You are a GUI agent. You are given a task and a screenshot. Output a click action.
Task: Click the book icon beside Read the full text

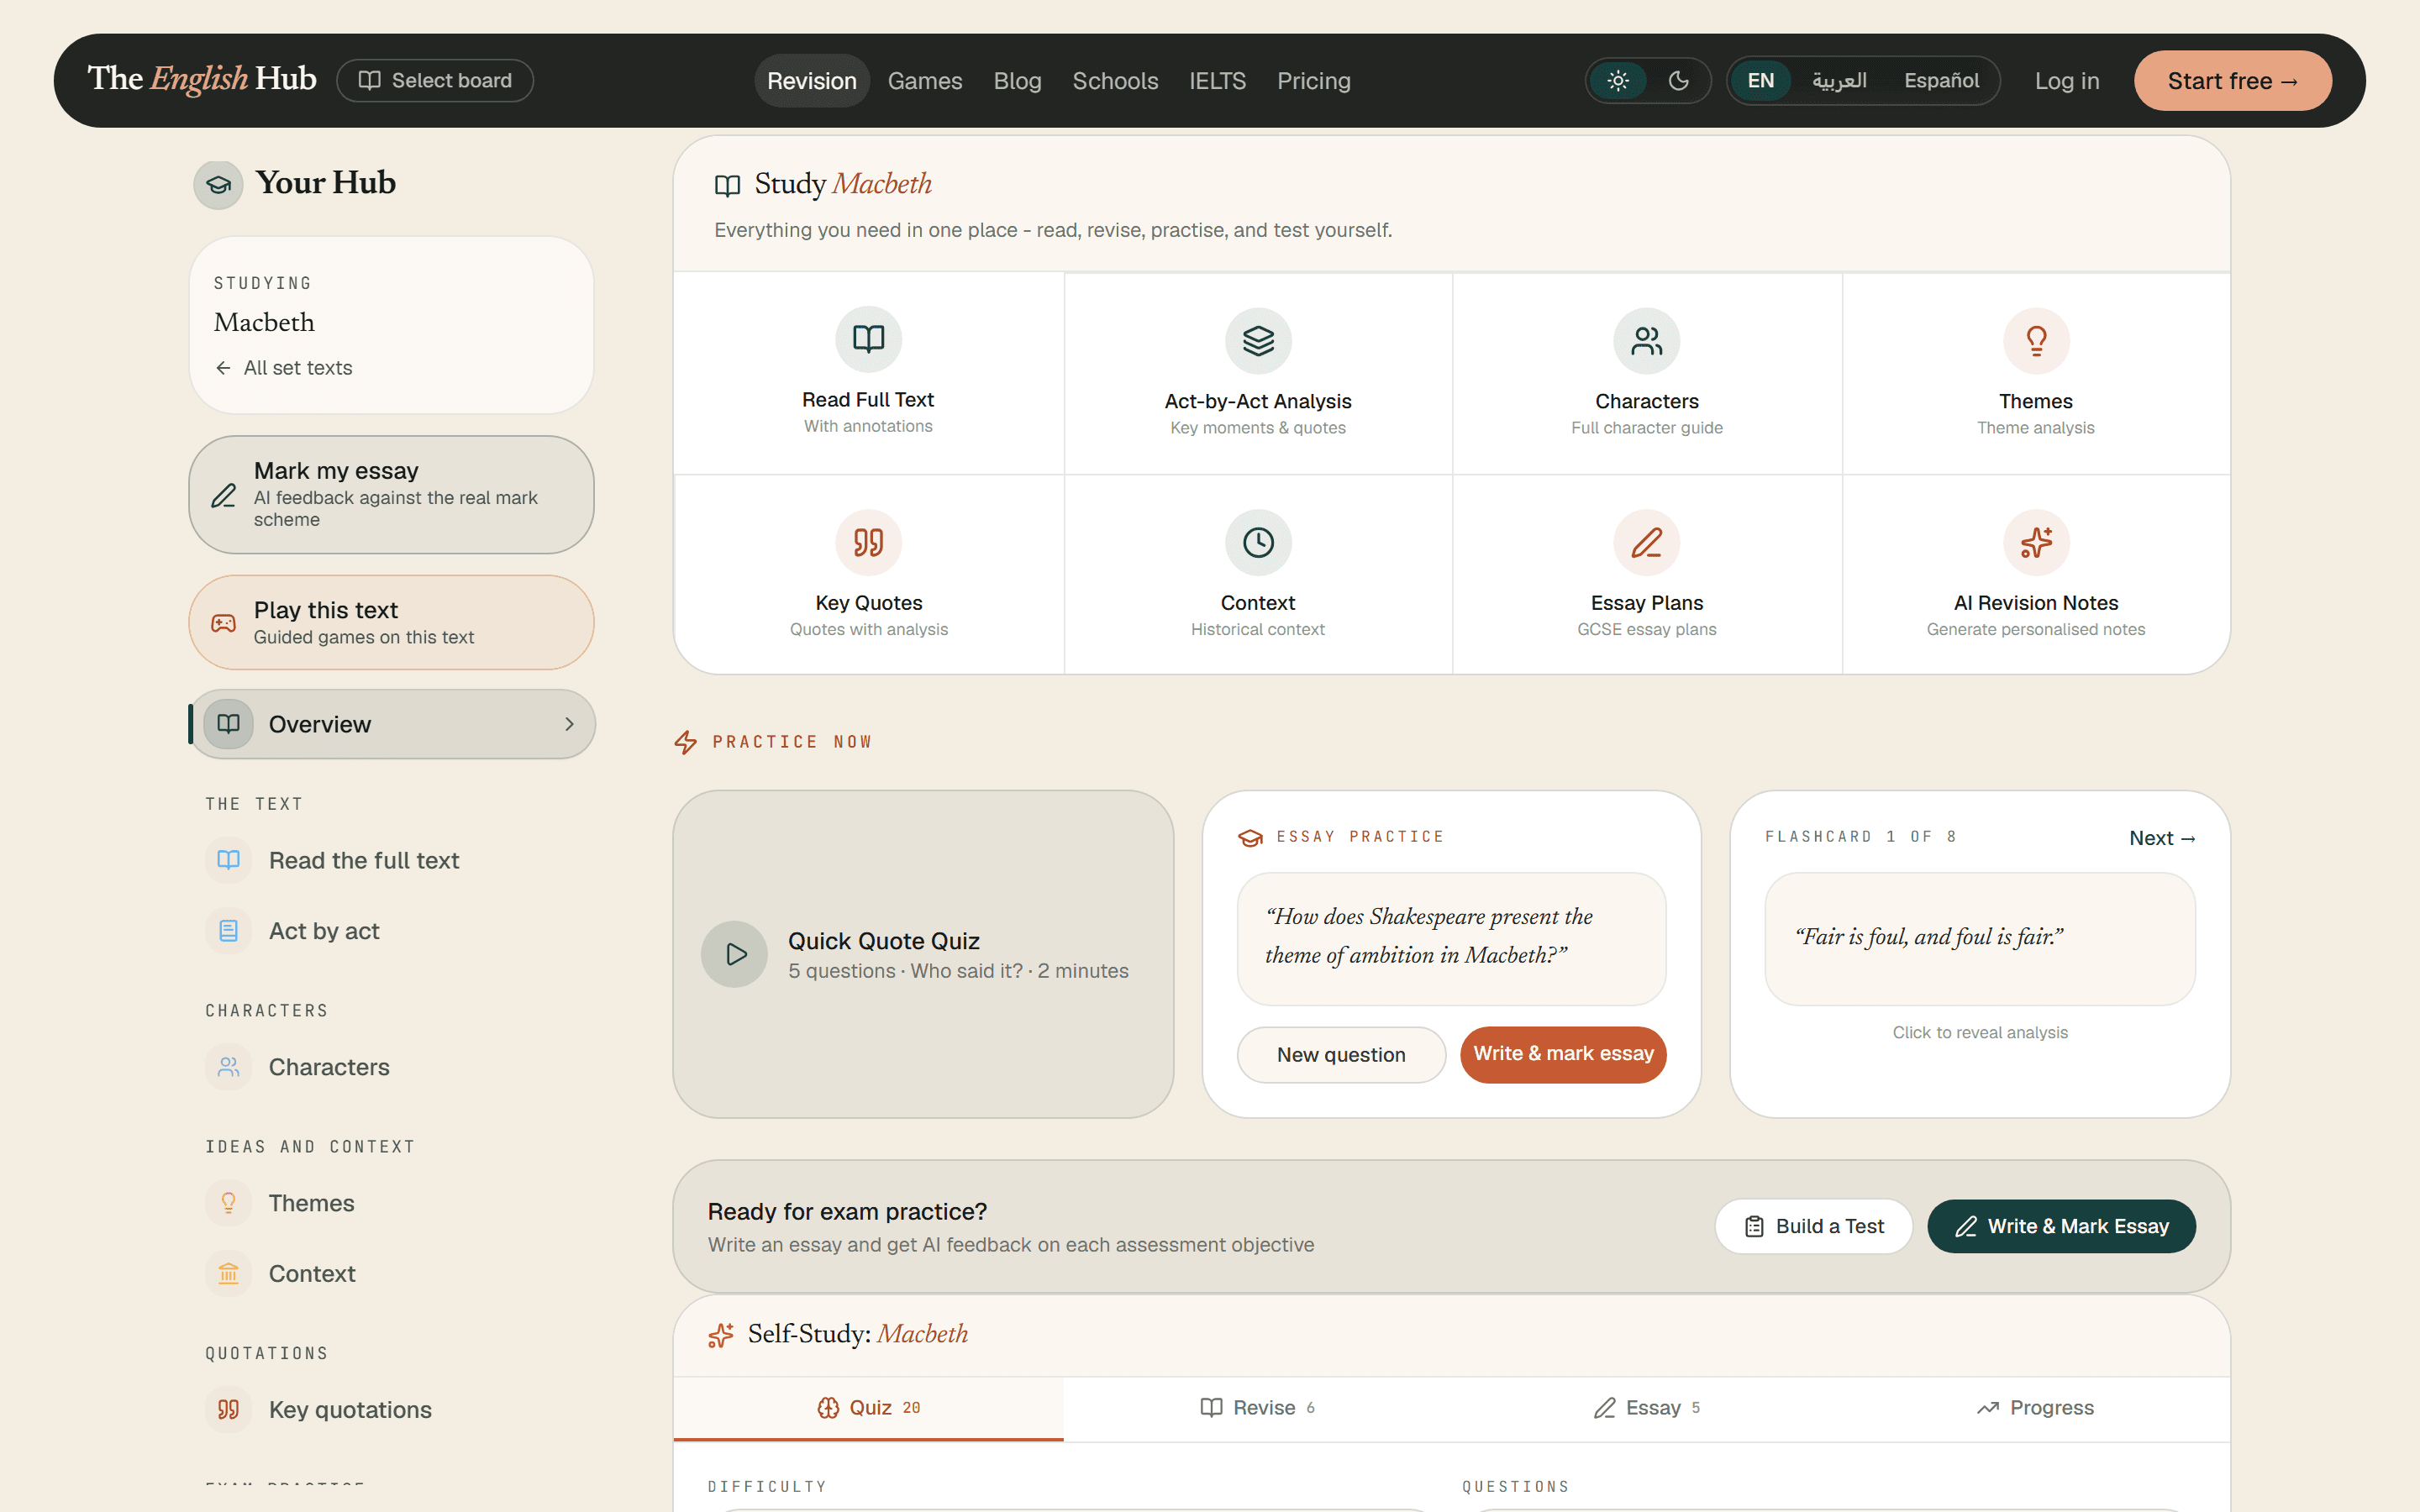click(x=228, y=860)
